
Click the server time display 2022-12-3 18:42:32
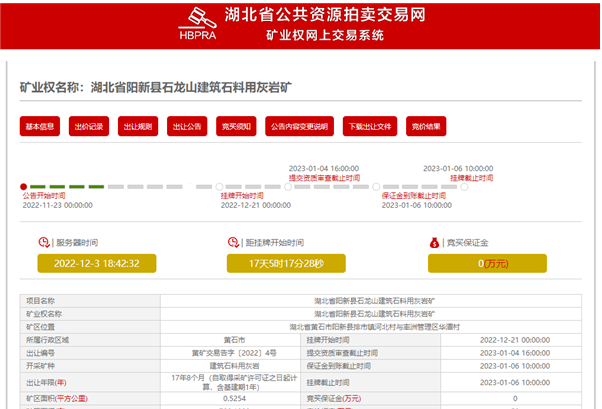[97, 263]
